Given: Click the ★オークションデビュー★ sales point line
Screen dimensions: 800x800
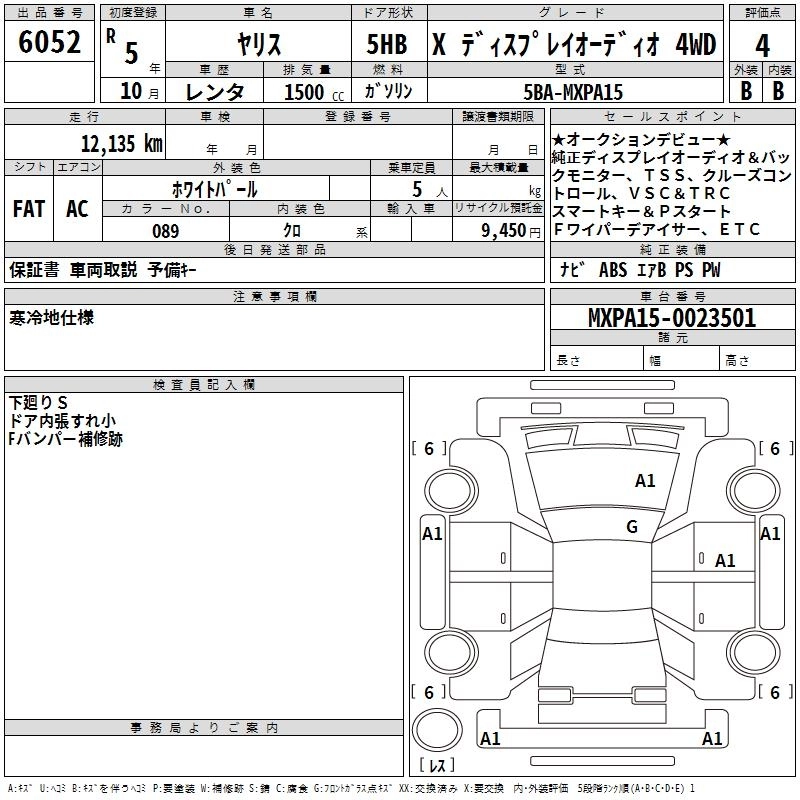Looking at the screenshot, I should (641, 139).
